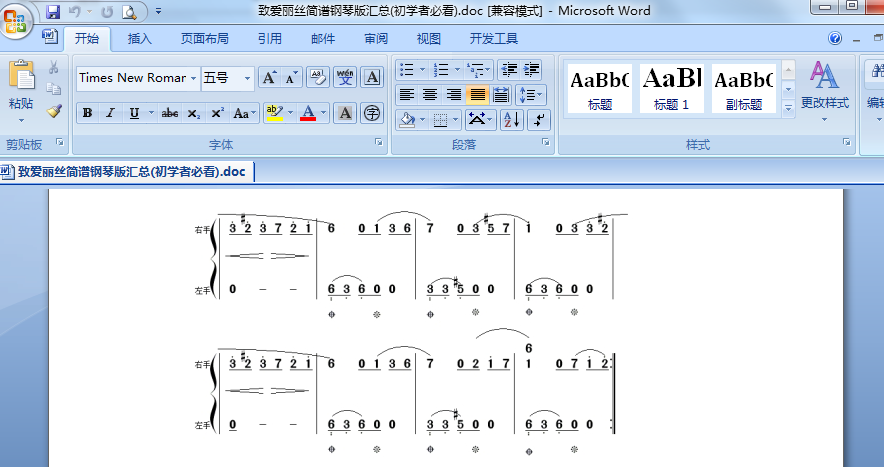Open the Paste options dropdown arrow

coord(21,120)
